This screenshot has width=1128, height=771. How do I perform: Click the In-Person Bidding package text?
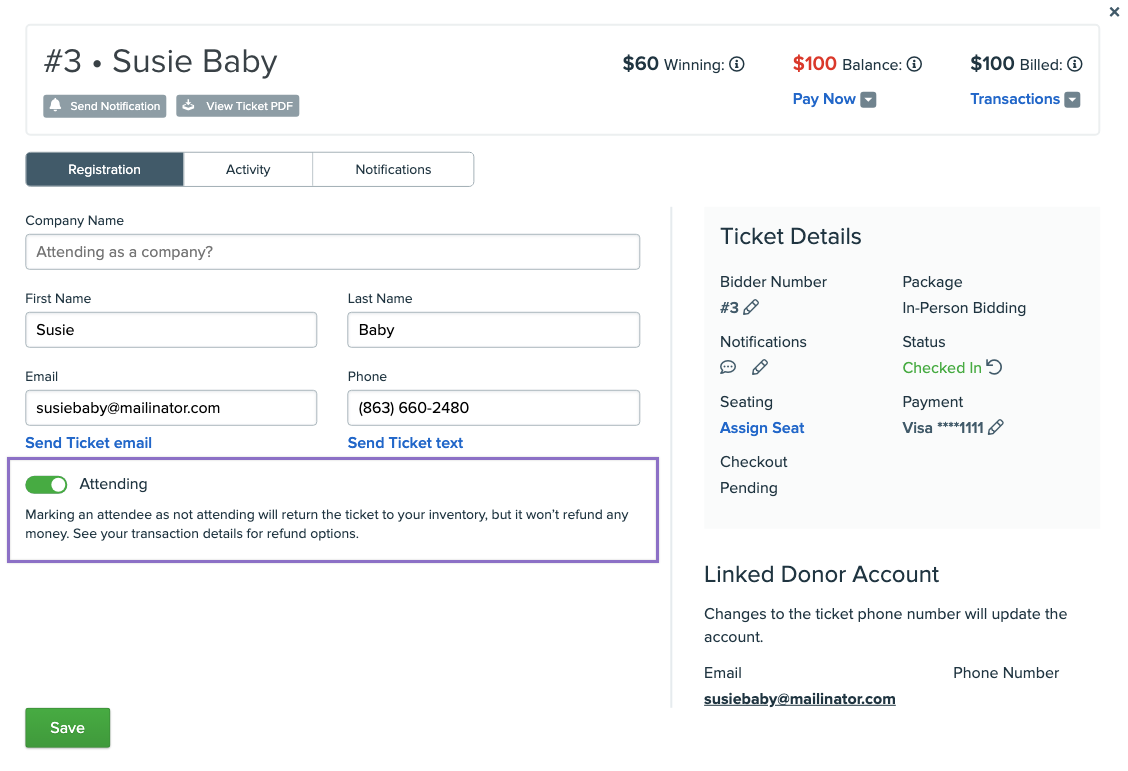tap(964, 308)
